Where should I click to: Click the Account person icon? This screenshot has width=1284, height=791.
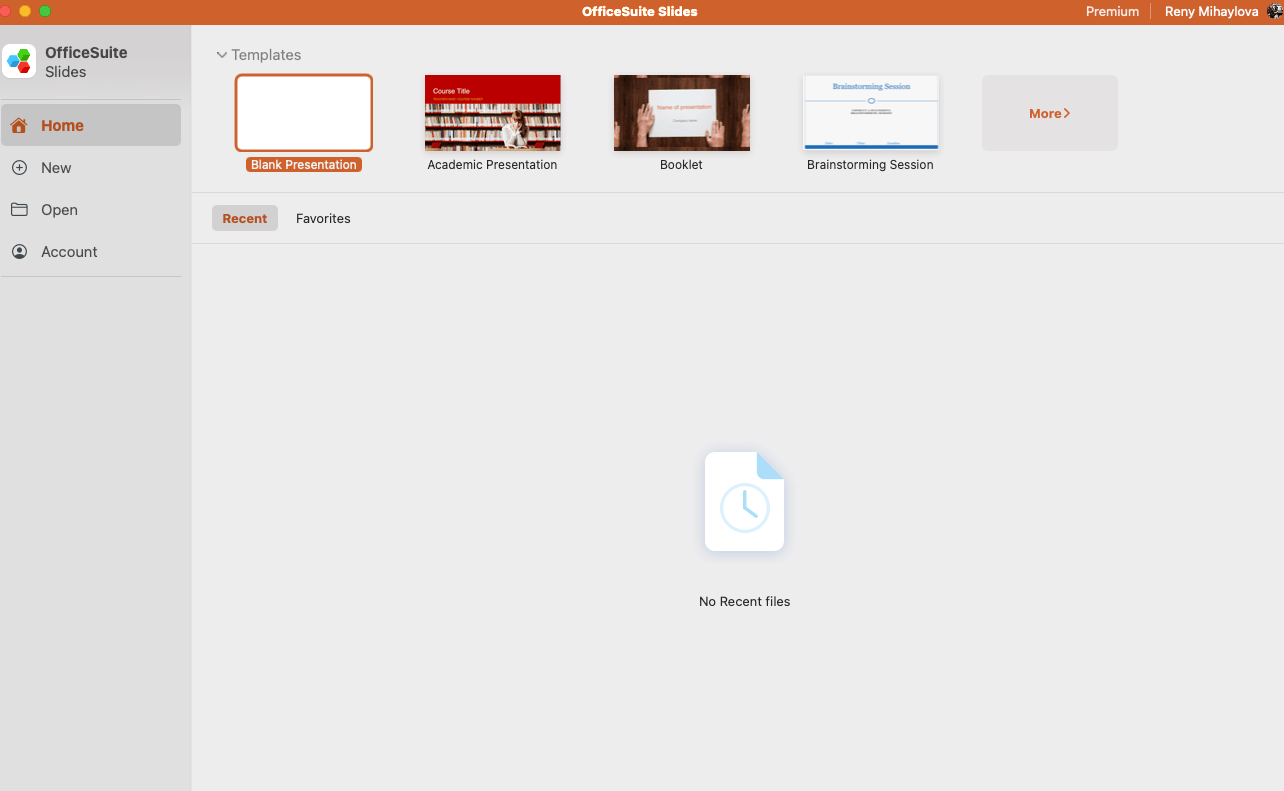[19, 252]
